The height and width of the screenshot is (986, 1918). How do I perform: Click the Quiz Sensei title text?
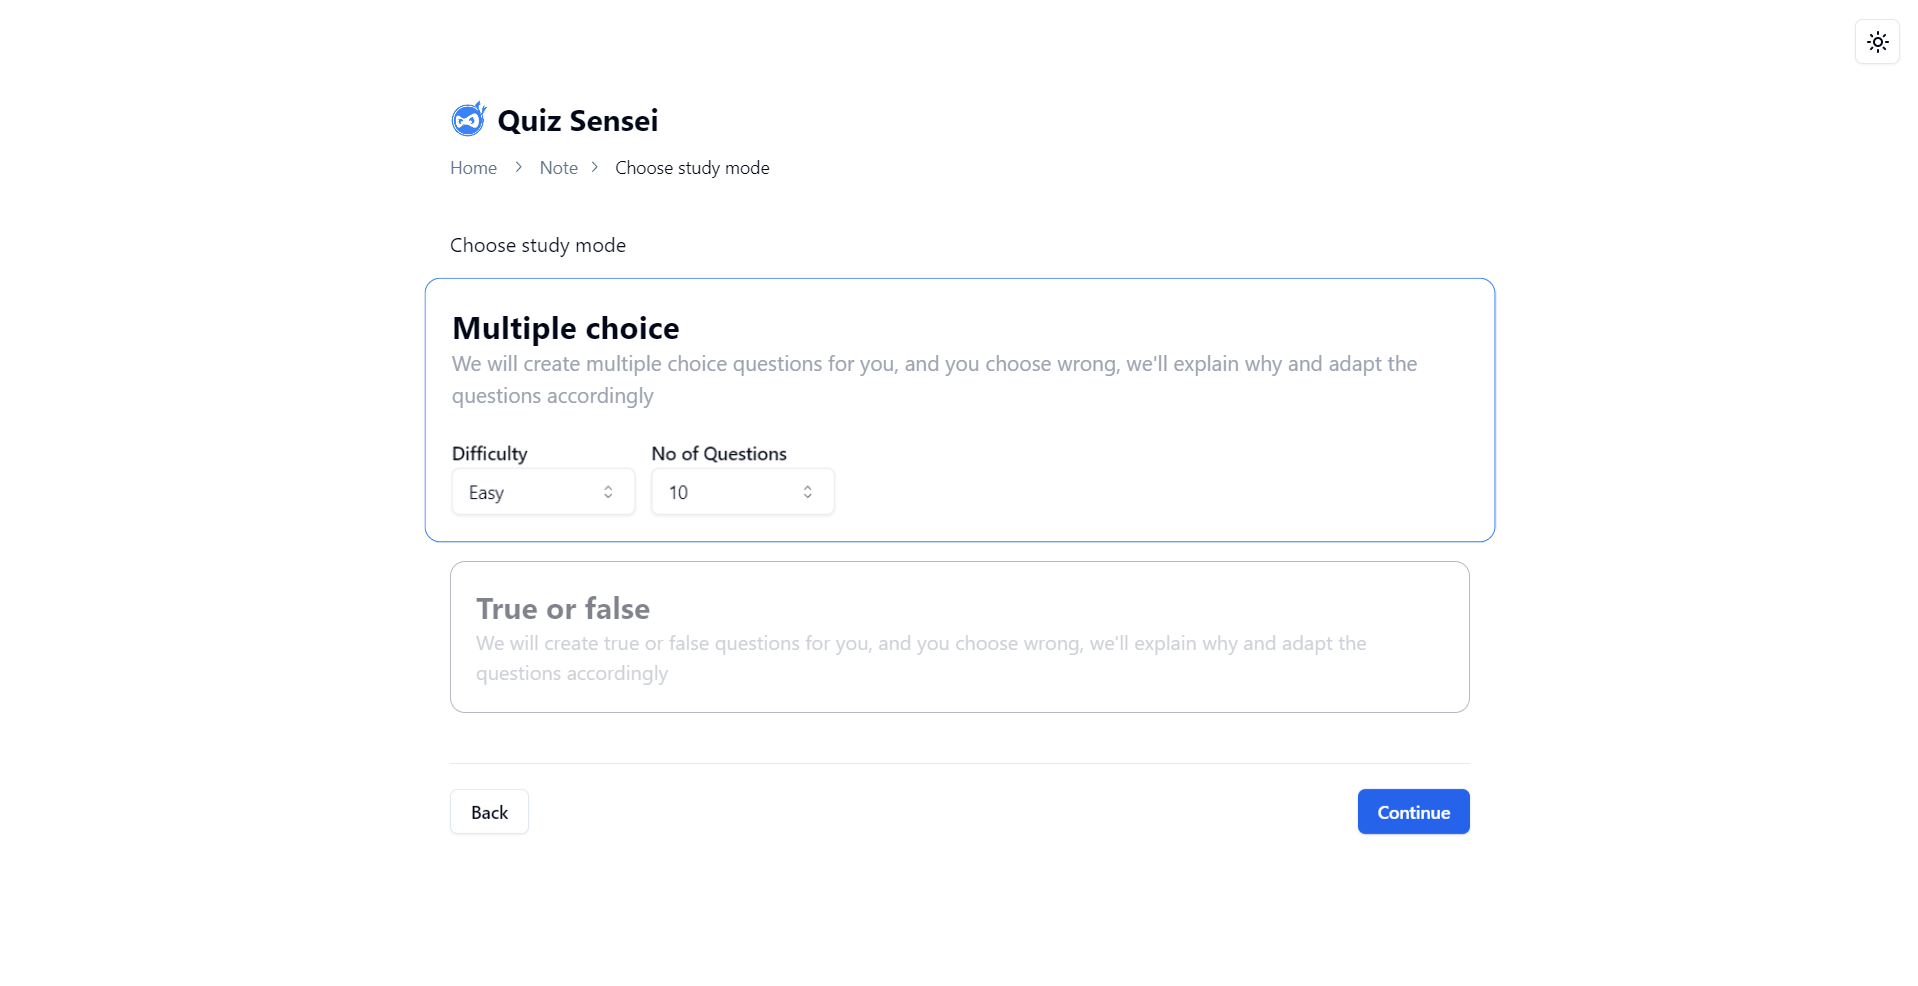coord(578,121)
